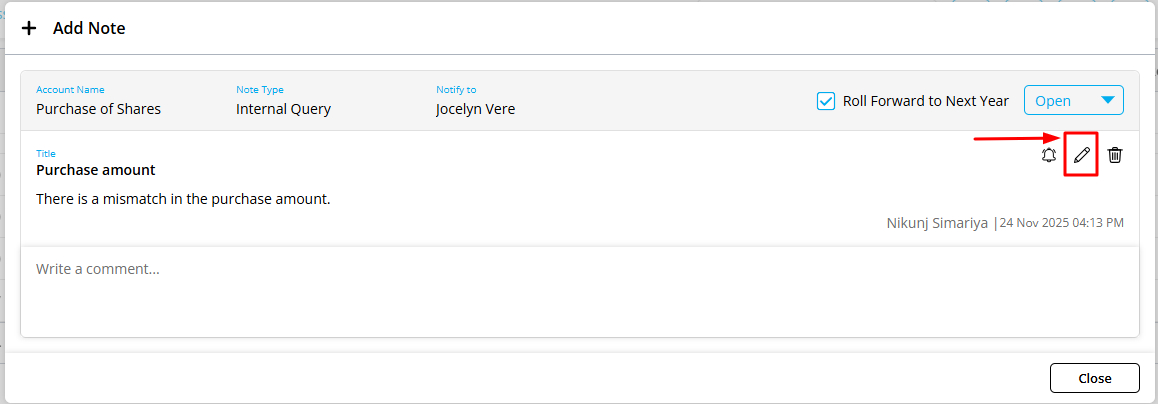Click in the Write a comment field
Screen dimensions: 1158x404
point(579,291)
